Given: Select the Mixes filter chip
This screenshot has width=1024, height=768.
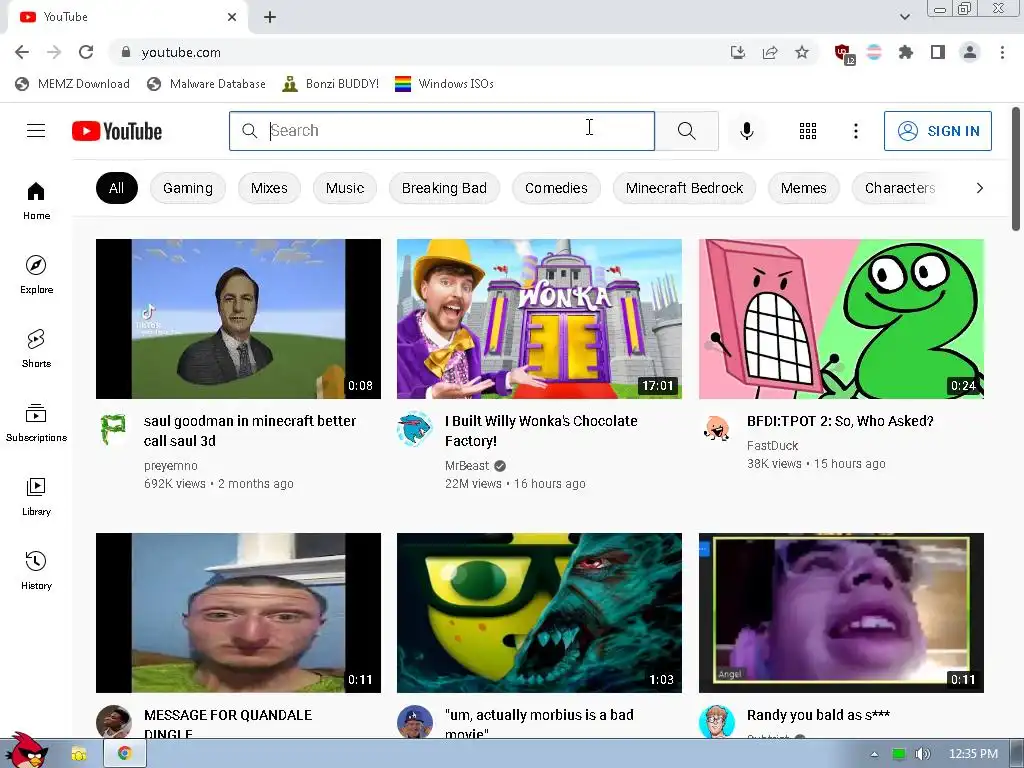Looking at the screenshot, I should tap(269, 188).
